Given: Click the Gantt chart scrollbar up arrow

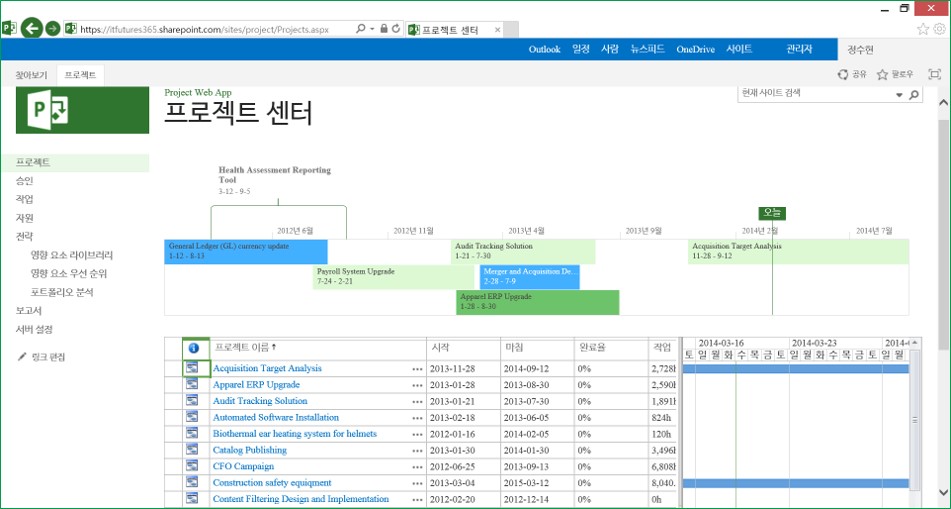Looking at the screenshot, I should tap(915, 343).
